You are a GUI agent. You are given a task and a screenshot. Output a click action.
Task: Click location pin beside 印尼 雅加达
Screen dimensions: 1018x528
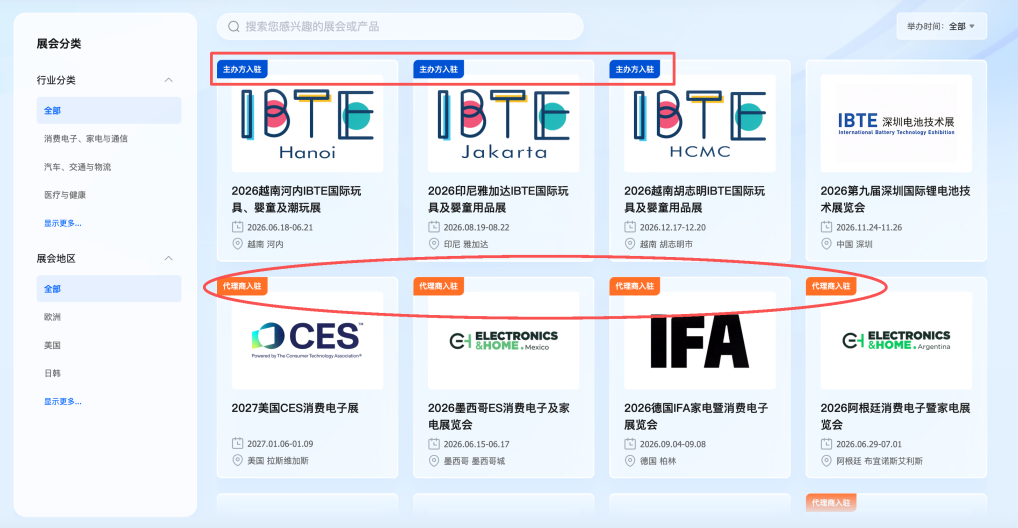(x=434, y=244)
